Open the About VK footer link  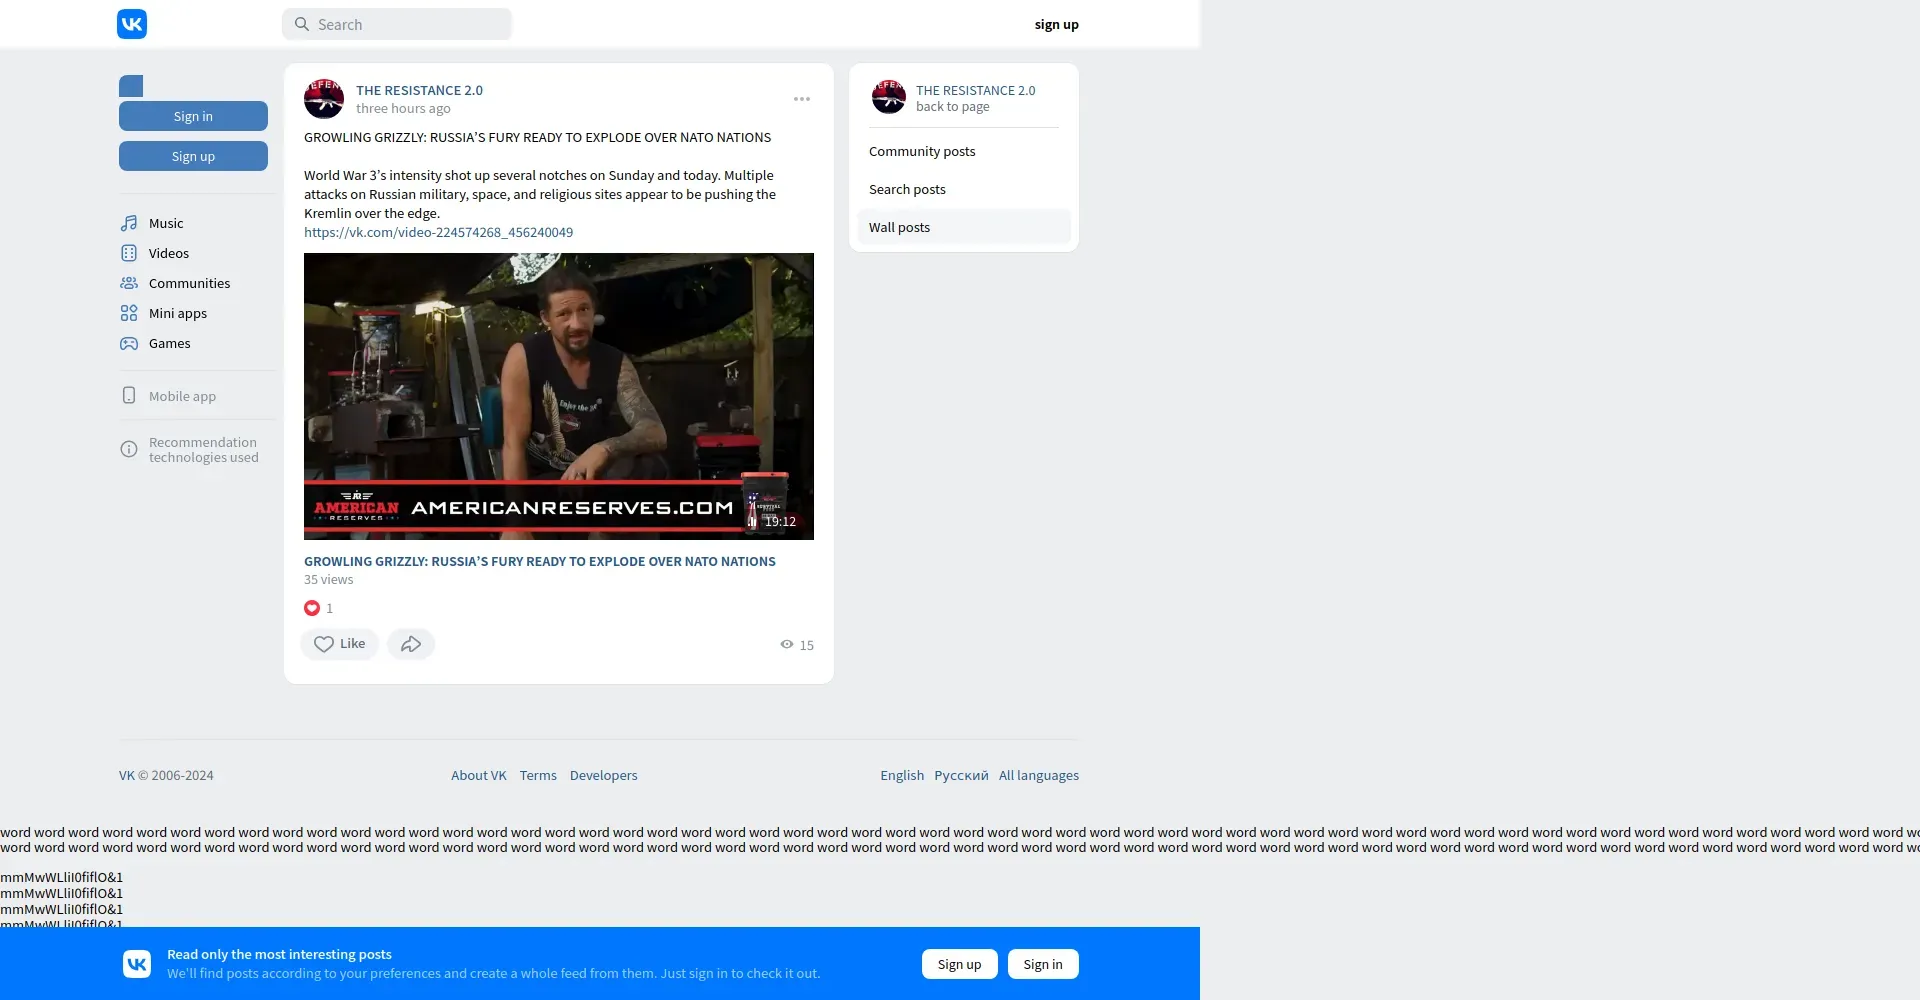[x=478, y=775]
